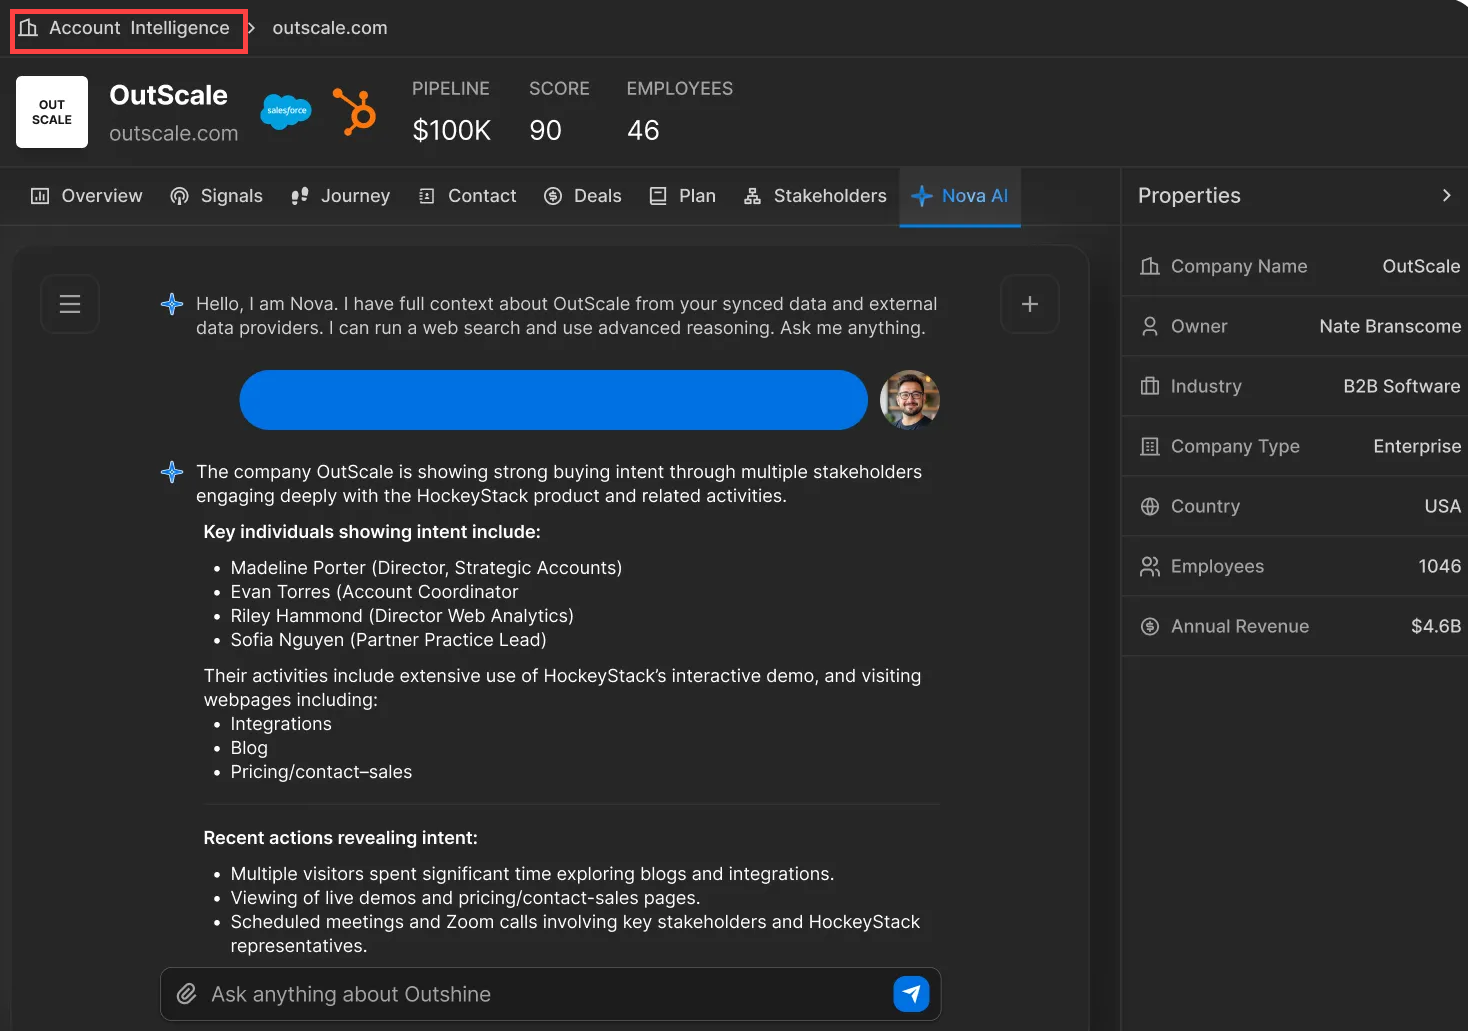Screen dimensions: 1468x1031
Task: Click the PIPELINE value $100K
Action: [x=452, y=130]
